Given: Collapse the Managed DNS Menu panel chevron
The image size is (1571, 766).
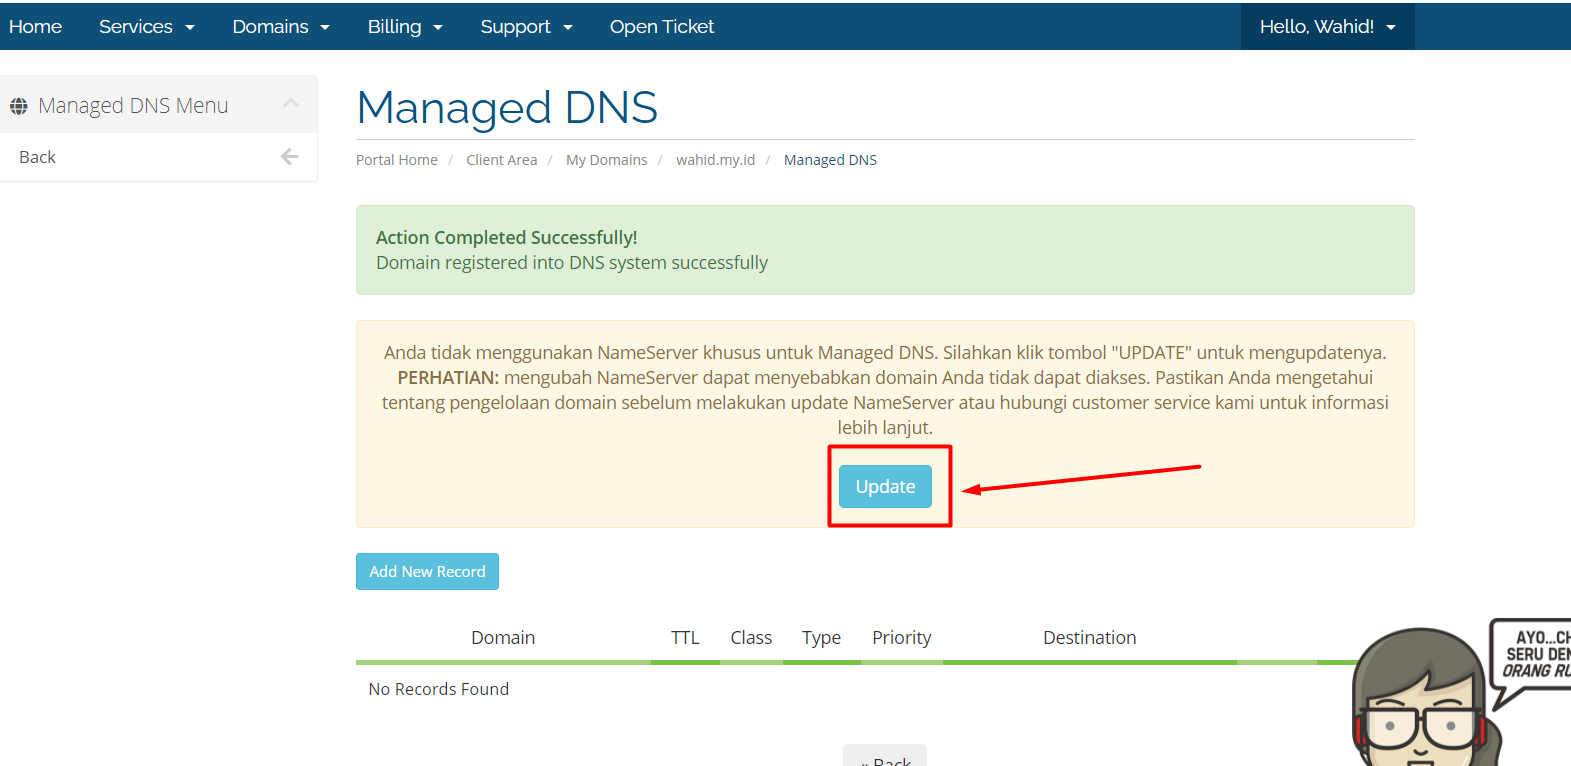Looking at the screenshot, I should point(291,103).
